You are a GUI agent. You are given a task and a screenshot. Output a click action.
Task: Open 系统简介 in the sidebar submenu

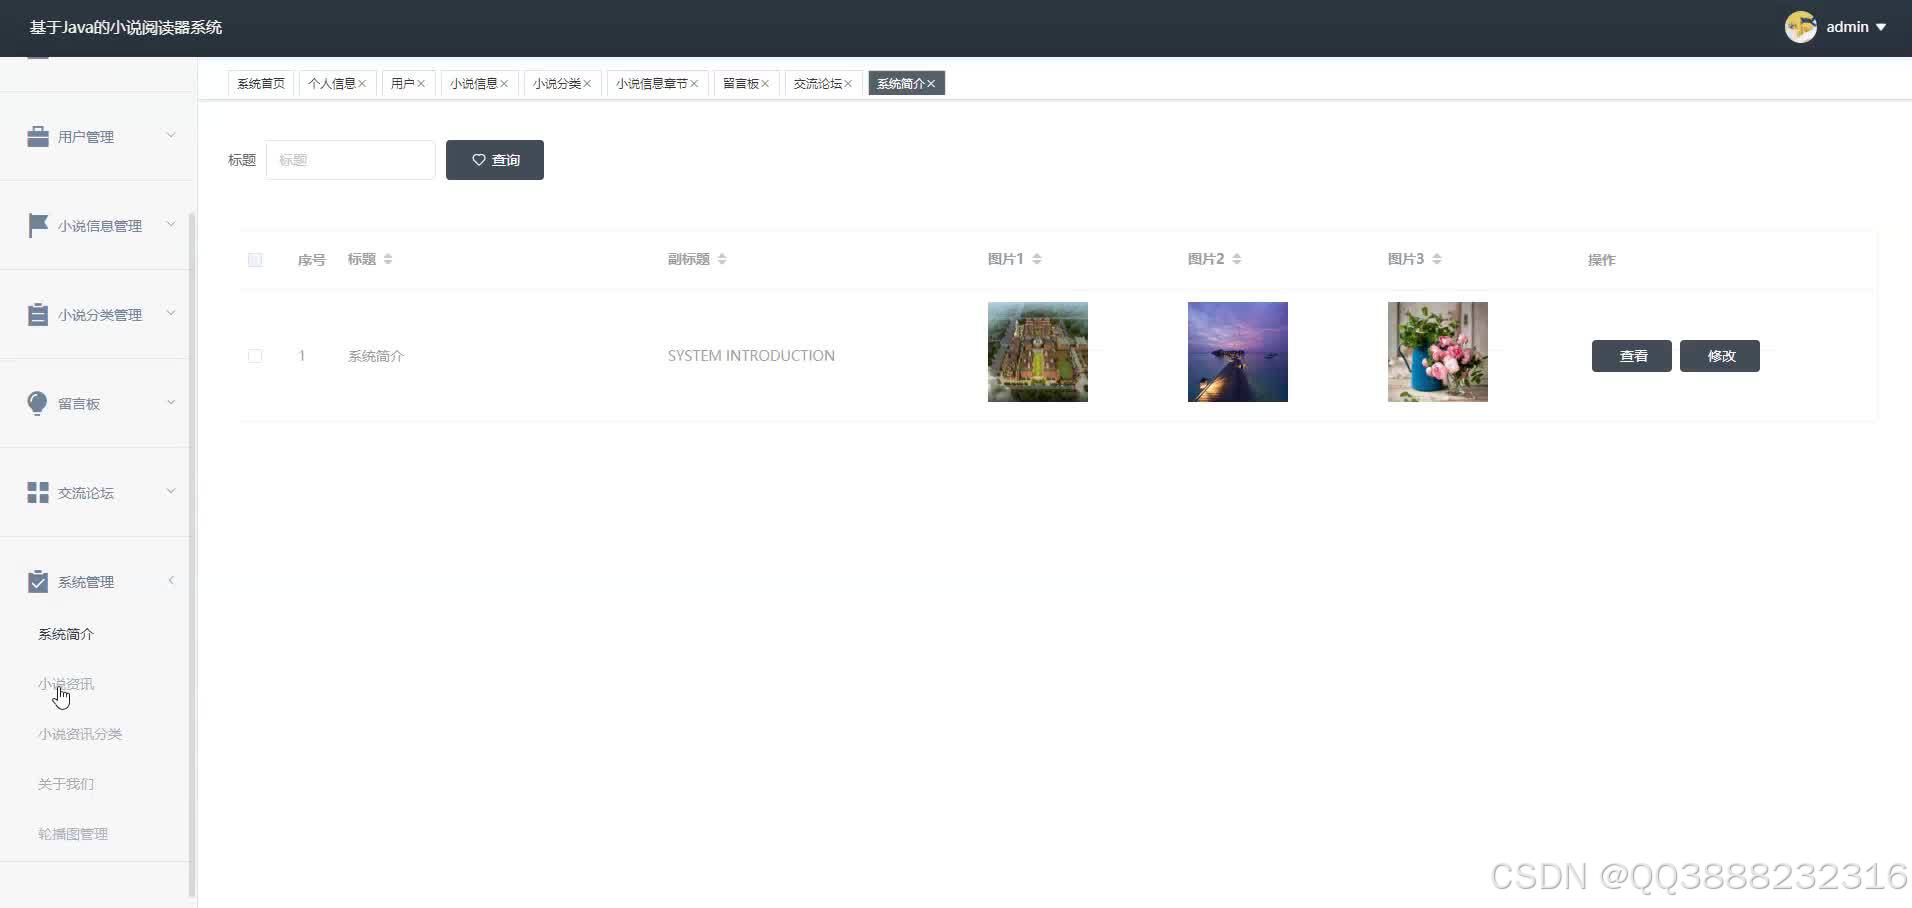(x=66, y=634)
